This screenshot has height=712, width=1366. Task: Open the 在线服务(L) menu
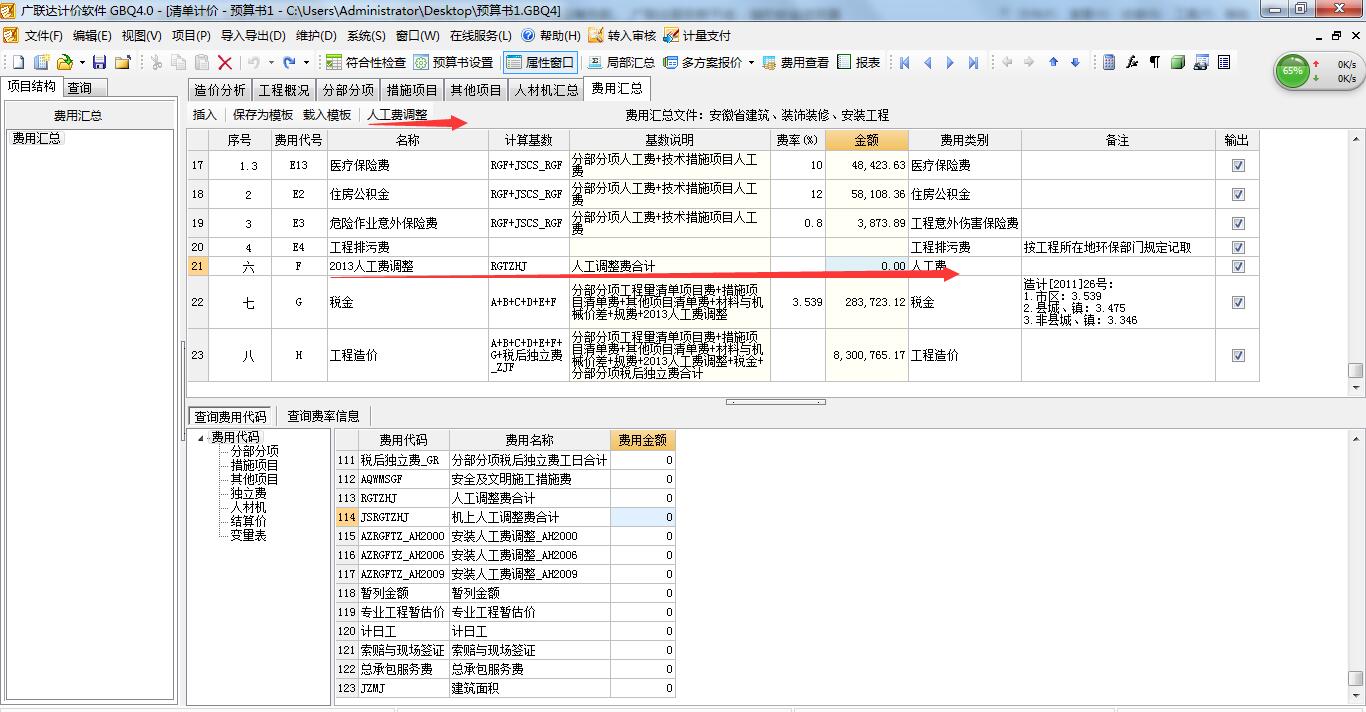pos(481,35)
